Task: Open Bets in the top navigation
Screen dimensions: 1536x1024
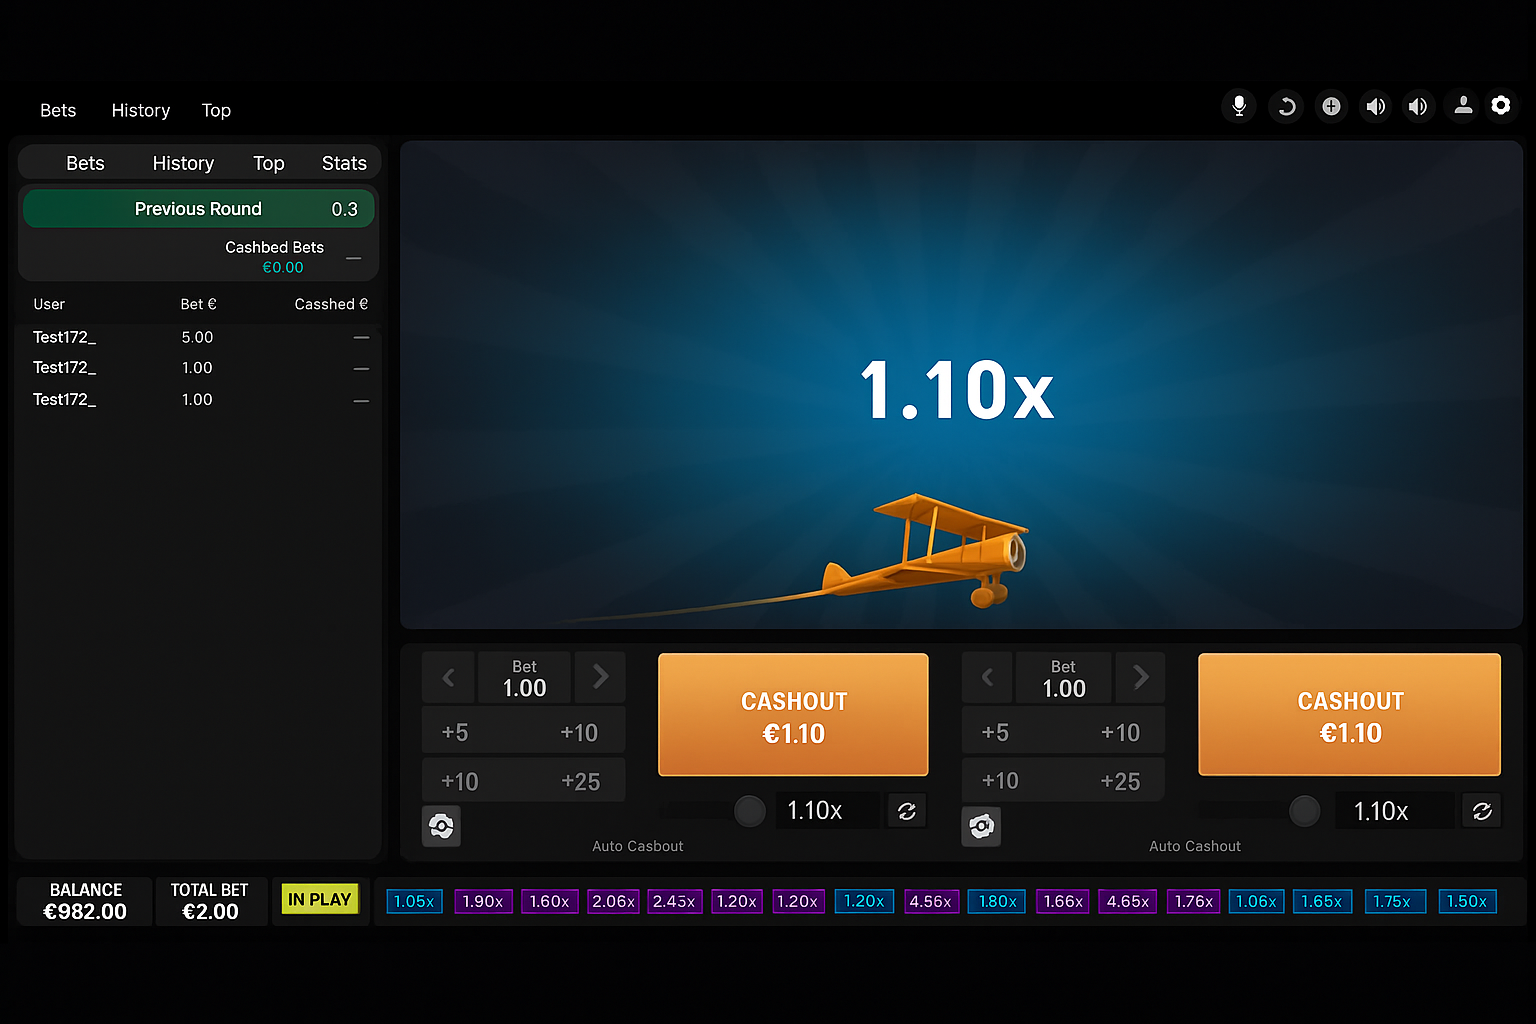Action: [58, 110]
